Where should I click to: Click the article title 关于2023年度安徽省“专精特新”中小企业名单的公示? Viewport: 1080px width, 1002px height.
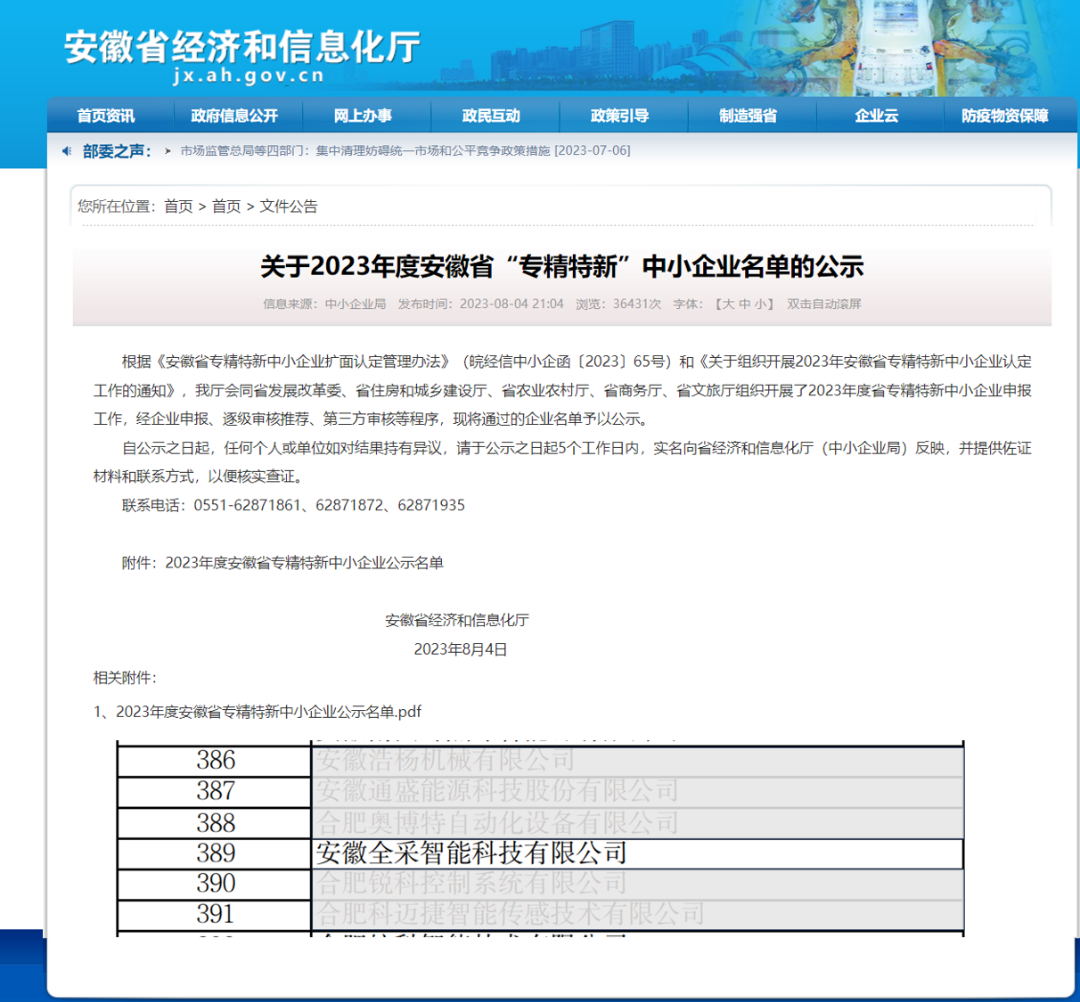562,267
